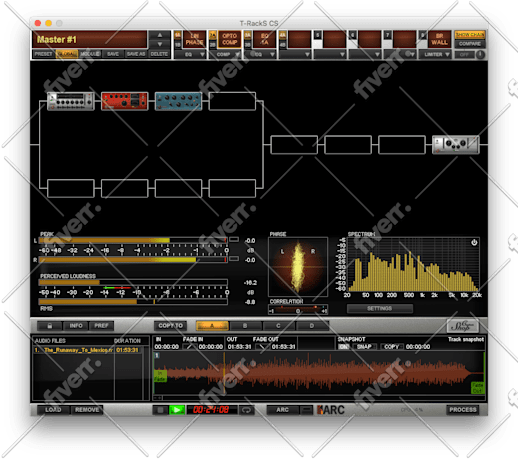Select the MODULE tab
This screenshot has width=518, height=459.
[90, 54]
